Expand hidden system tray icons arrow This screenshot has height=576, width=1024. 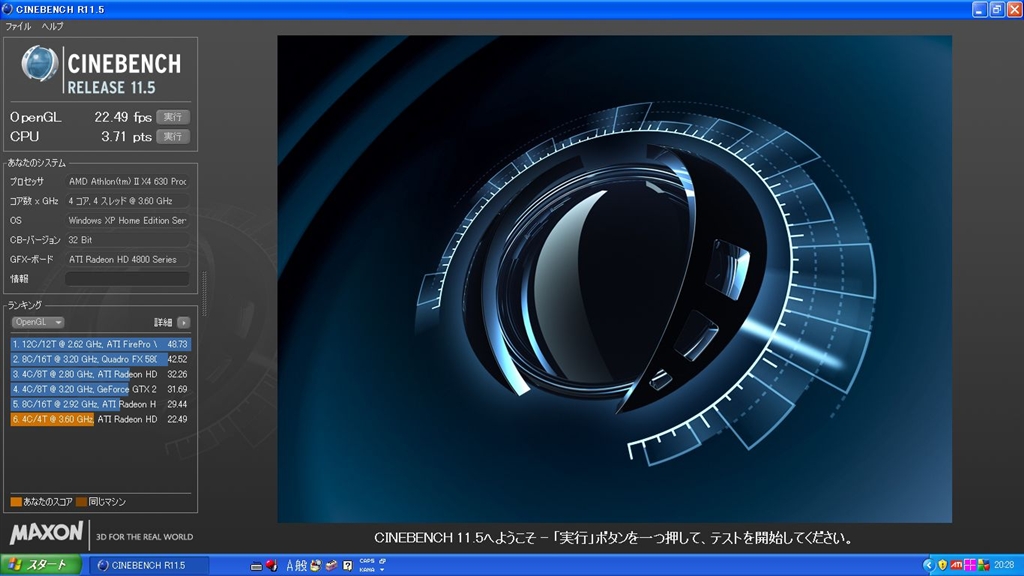[x=929, y=565]
